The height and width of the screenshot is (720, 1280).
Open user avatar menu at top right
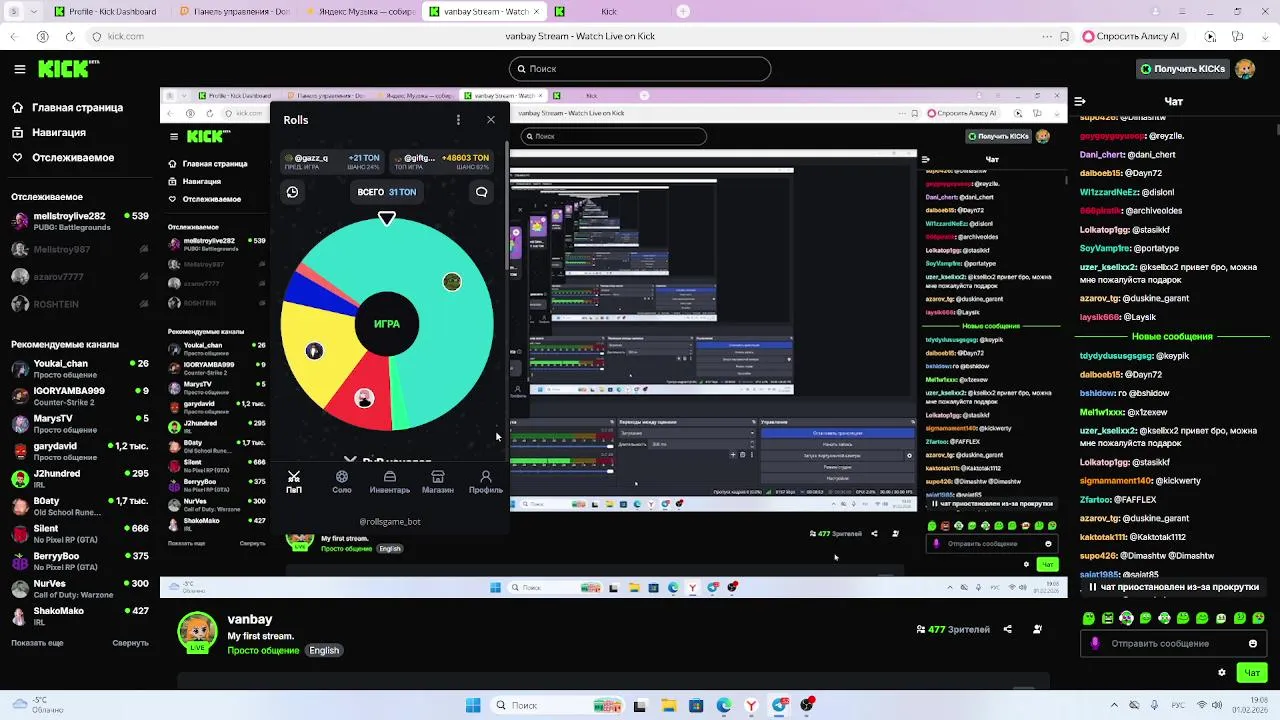1245,69
